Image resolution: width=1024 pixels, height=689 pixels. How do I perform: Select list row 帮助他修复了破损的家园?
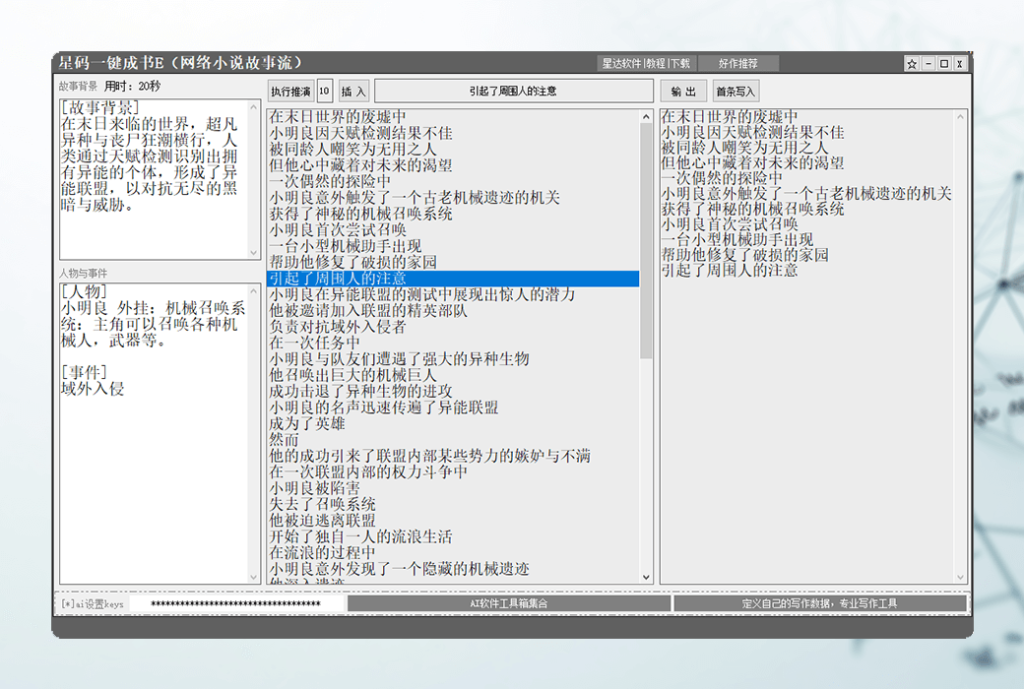(453, 263)
